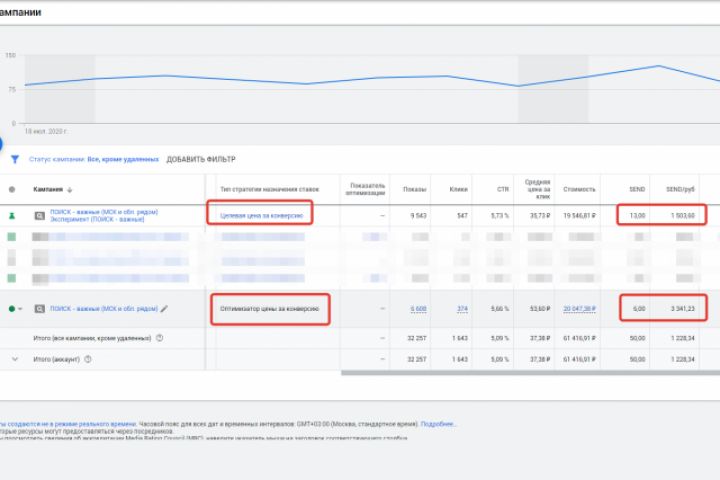Click the green enabled status dot
720x480 pixels.
click(12, 309)
